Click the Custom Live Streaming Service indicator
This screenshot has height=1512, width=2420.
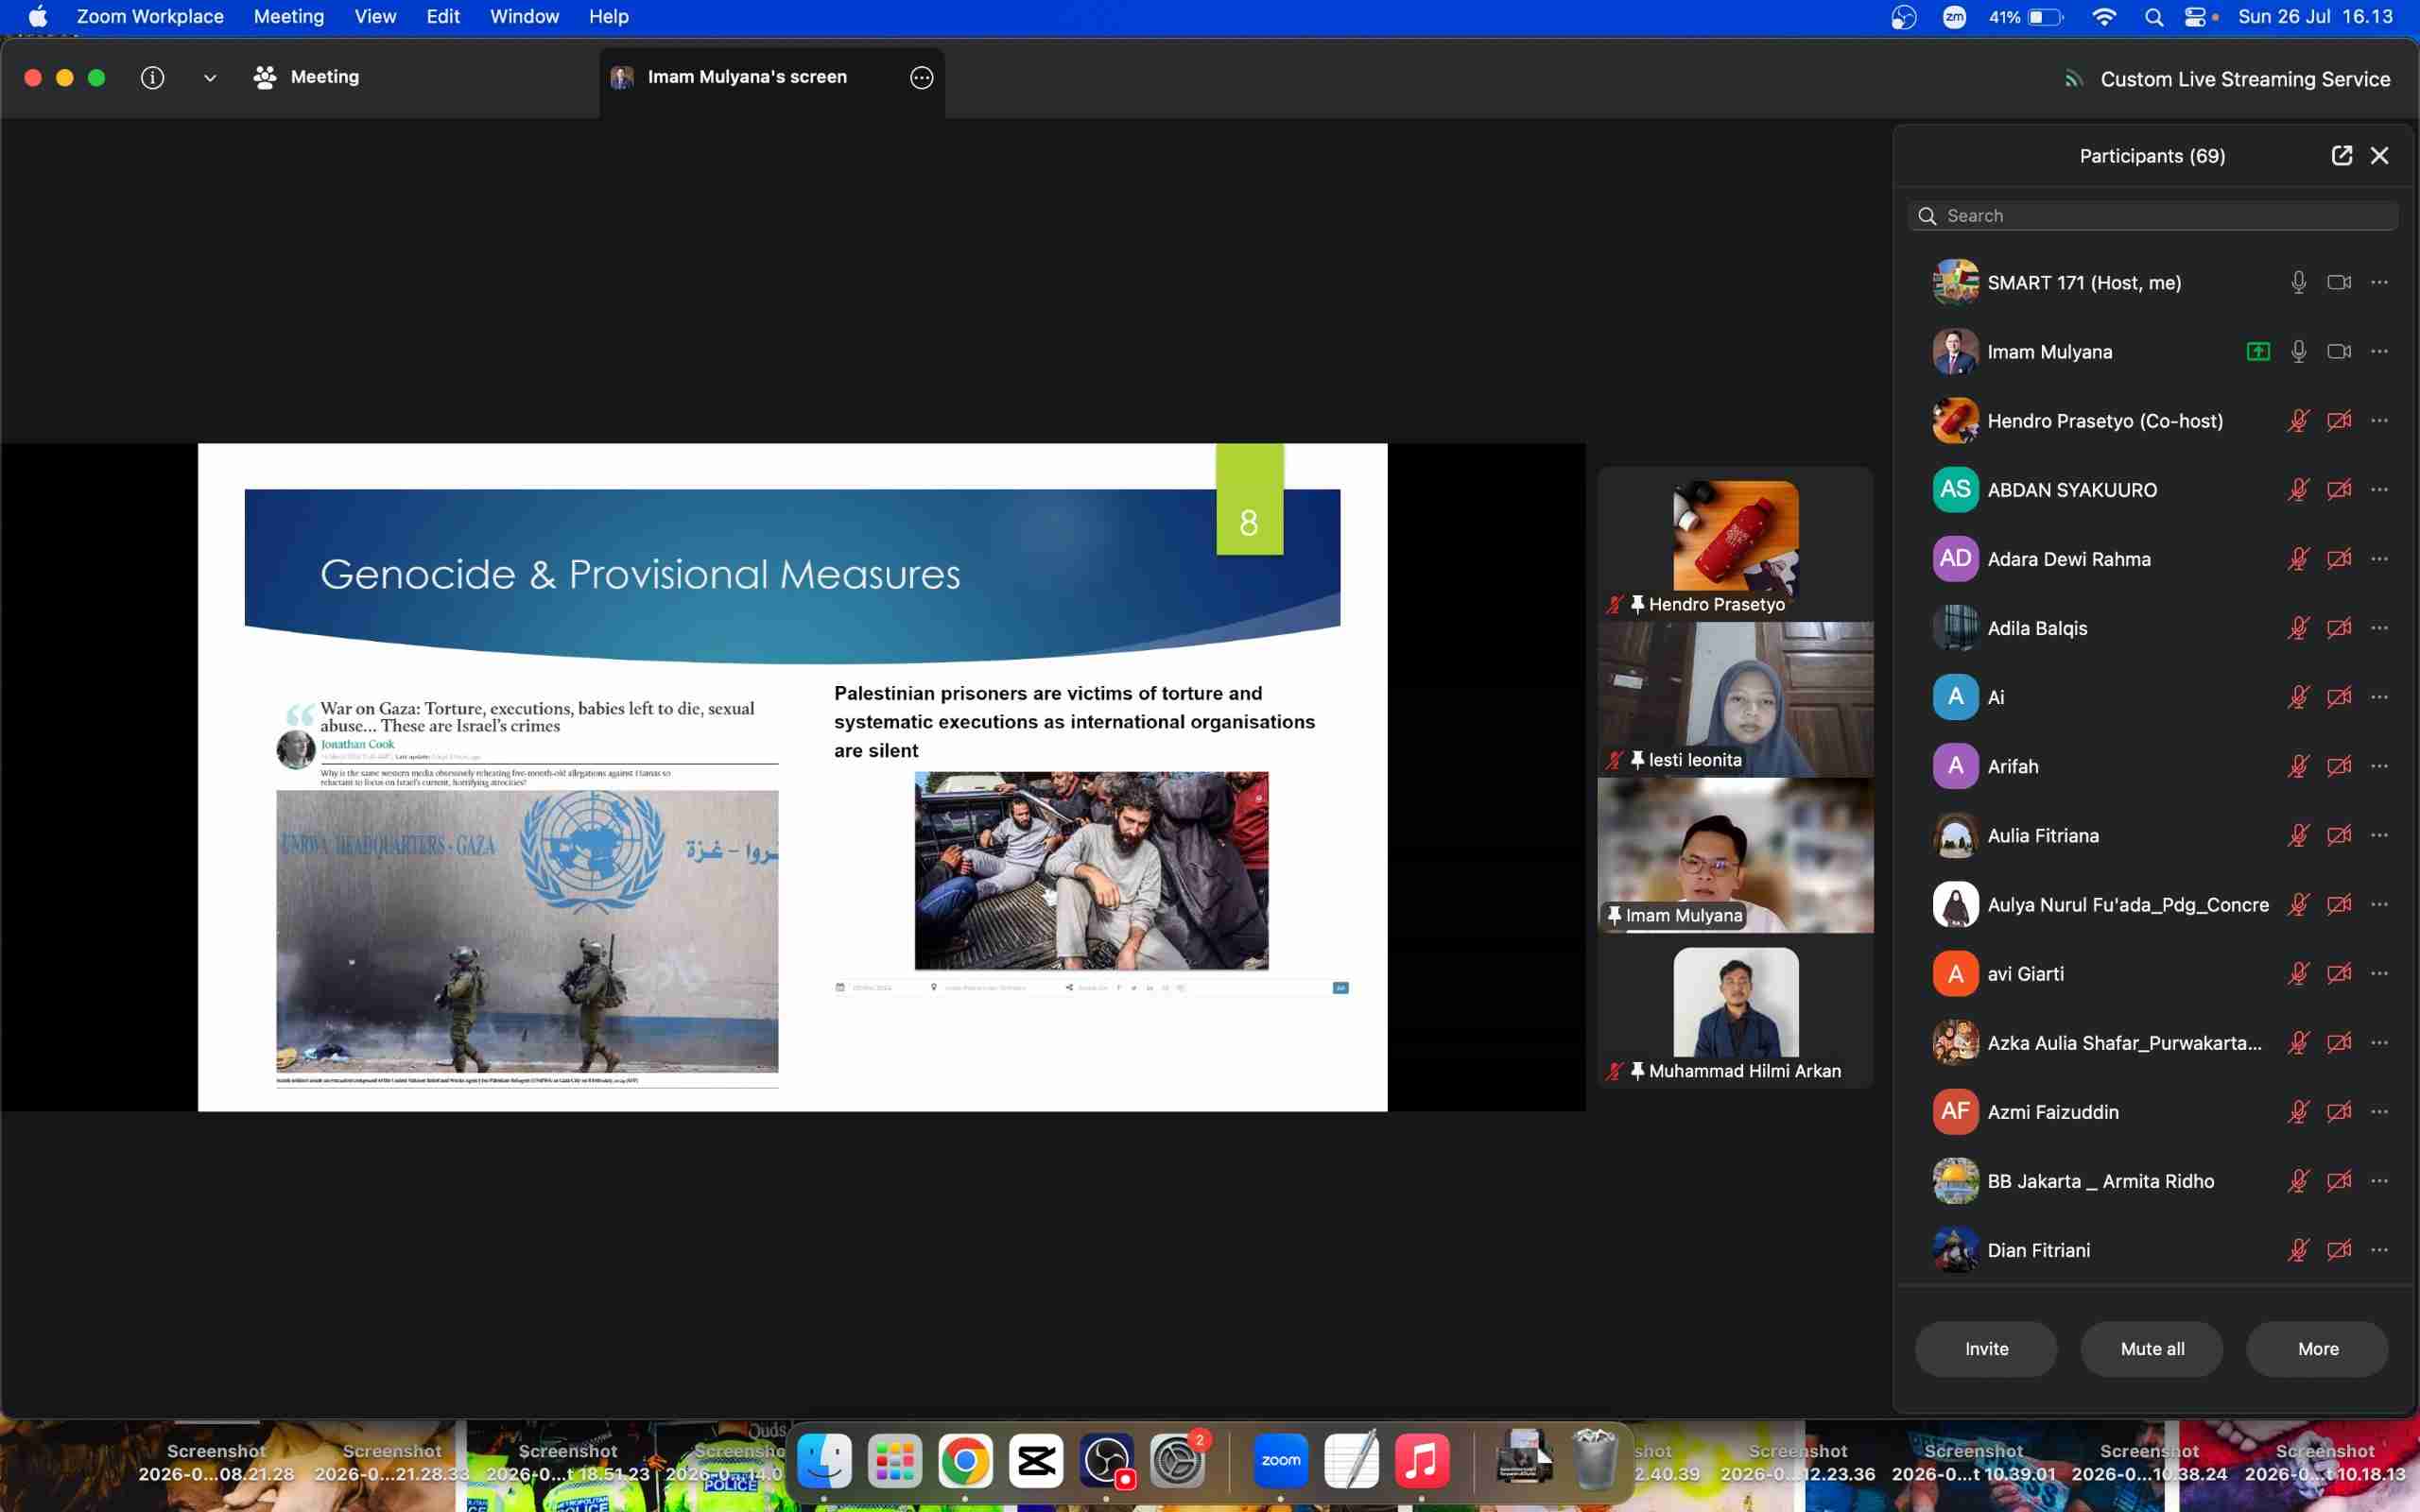(2227, 79)
